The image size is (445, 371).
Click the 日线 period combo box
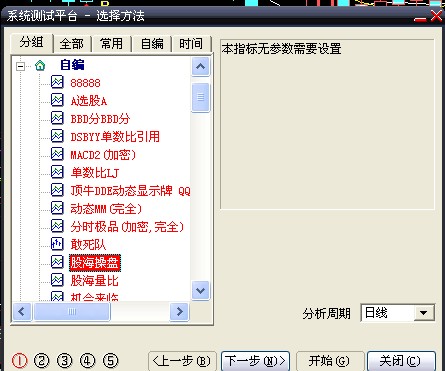[x=397, y=313]
